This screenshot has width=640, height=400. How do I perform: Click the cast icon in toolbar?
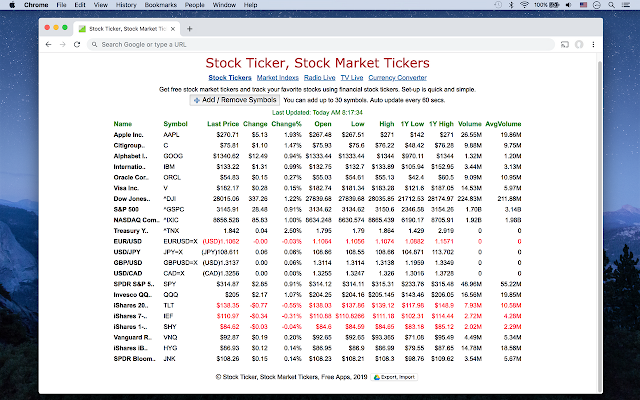click(565, 44)
